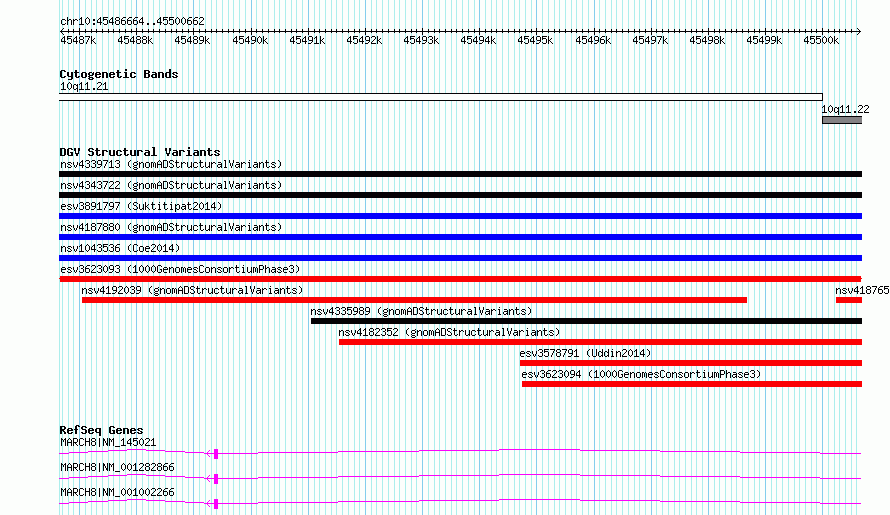
Task: Click the 45493k ruler tick label
Action: click(x=421, y=40)
